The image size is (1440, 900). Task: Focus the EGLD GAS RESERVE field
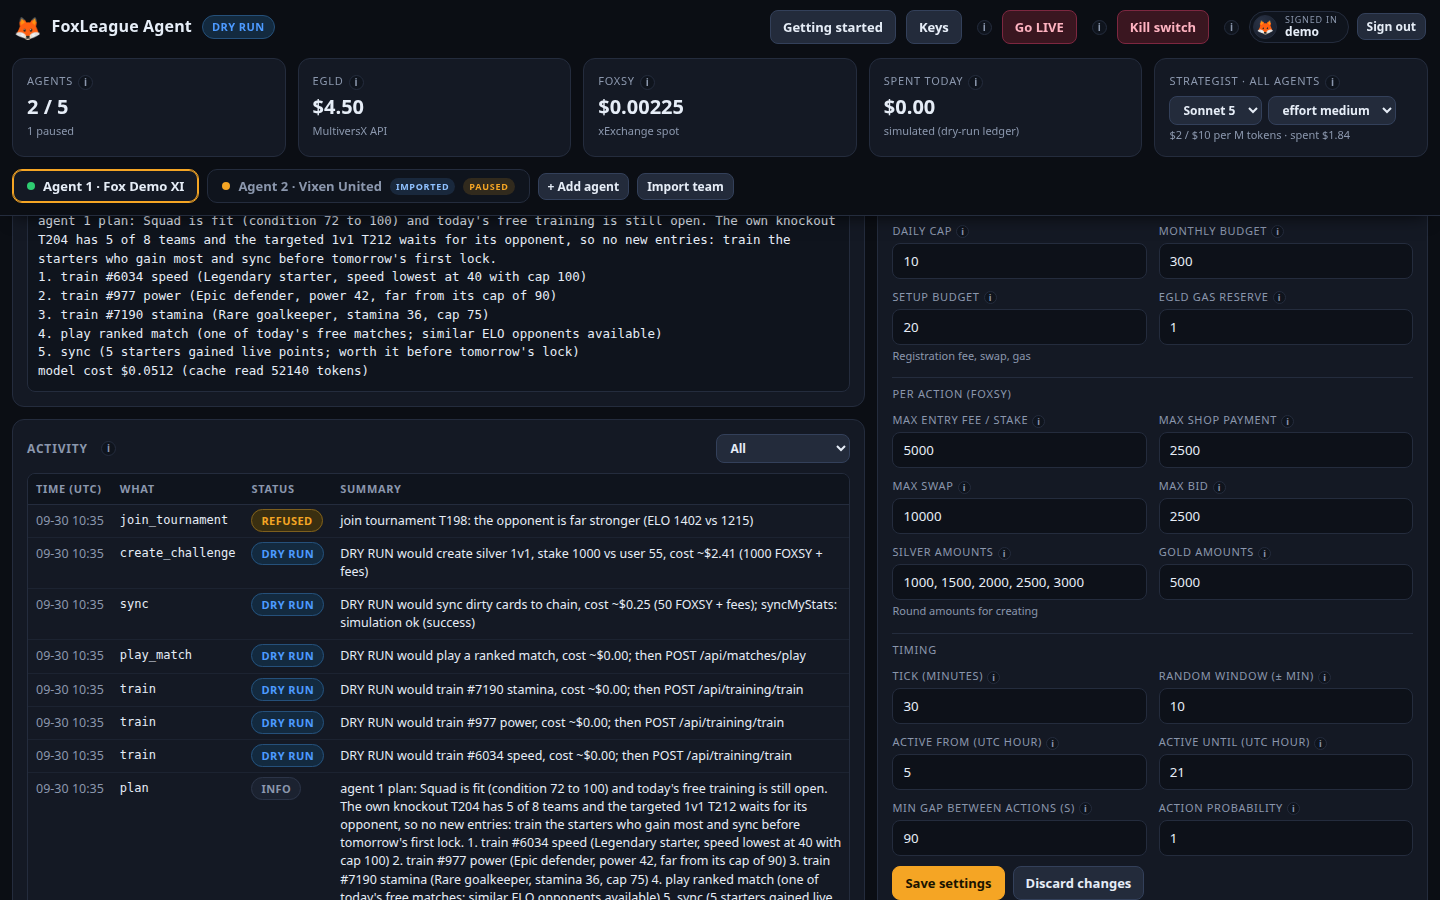1285,327
